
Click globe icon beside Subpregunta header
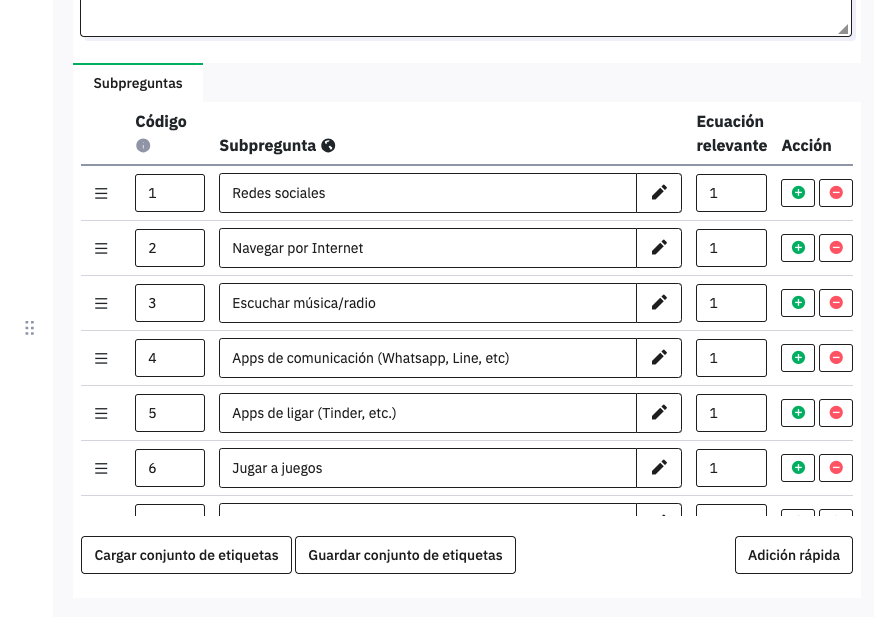coord(328,146)
